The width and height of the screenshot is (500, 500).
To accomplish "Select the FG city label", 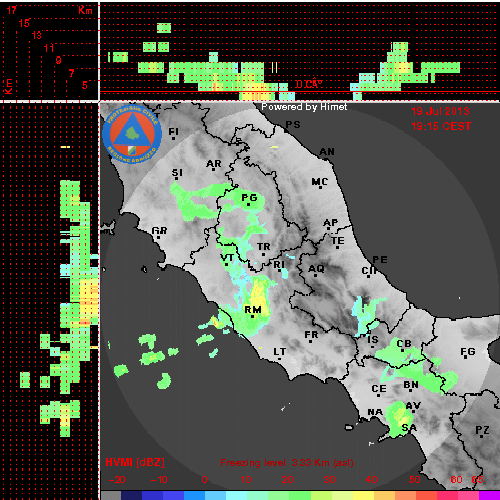I will pos(468,351).
